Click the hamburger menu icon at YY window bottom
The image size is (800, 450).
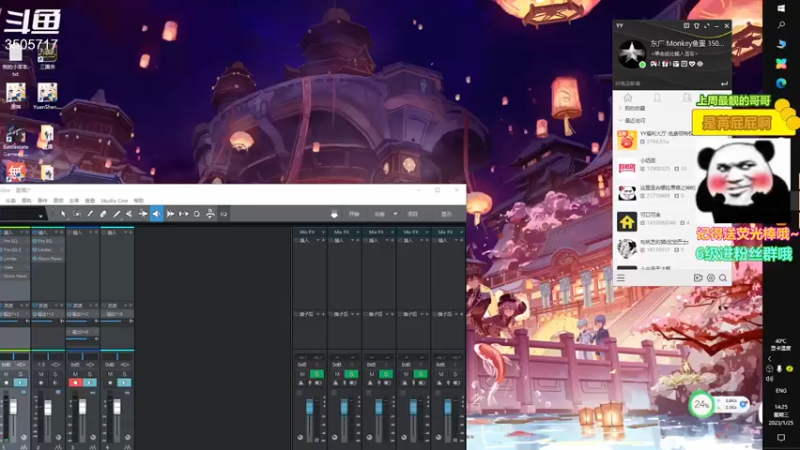click(621, 278)
